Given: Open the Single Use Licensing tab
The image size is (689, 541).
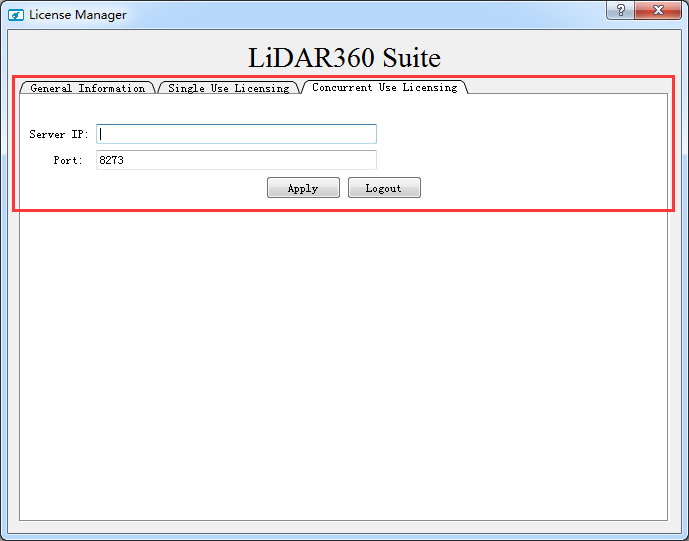Looking at the screenshot, I should coord(228,88).
